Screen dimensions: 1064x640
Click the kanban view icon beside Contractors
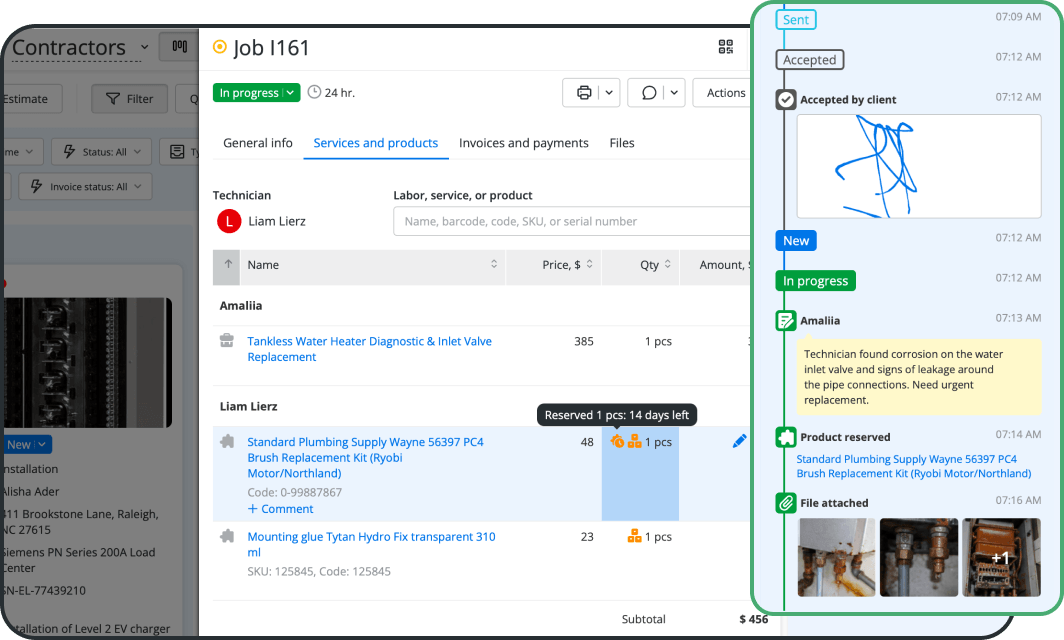(179, 46)
